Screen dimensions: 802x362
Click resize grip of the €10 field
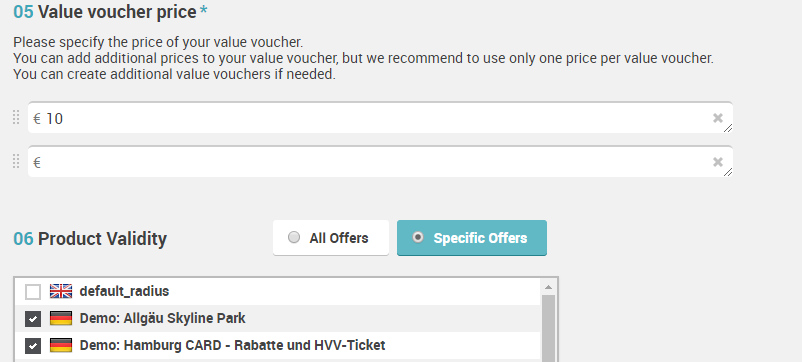(728, 128)
